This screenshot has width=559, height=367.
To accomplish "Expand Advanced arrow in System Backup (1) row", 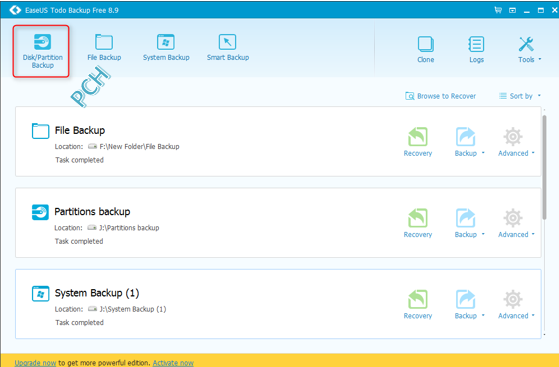I will tap(533, 315).
